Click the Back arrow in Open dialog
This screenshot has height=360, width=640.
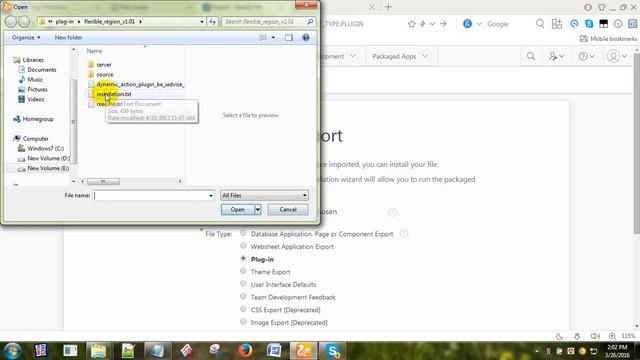pyautogui.click(x=11, y=22)
